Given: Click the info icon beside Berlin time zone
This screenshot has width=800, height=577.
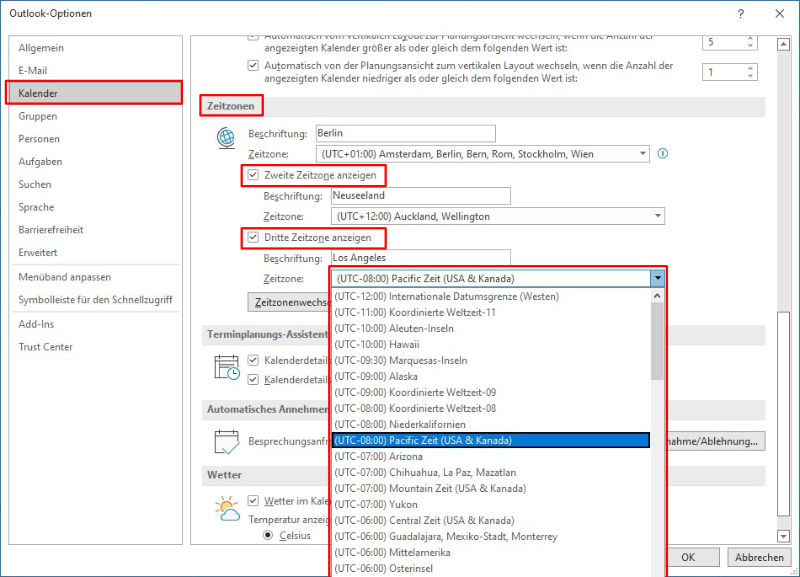Looking at the screenshot, I should coord(662,154).
